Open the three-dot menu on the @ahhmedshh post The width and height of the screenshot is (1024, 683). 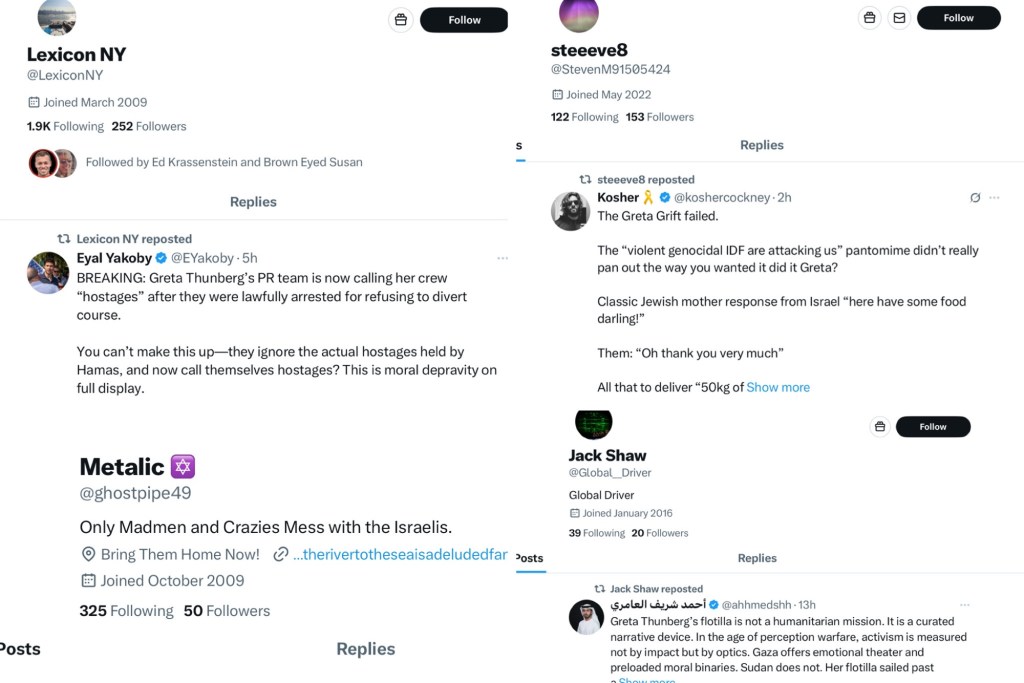click(x=964, y=605)
